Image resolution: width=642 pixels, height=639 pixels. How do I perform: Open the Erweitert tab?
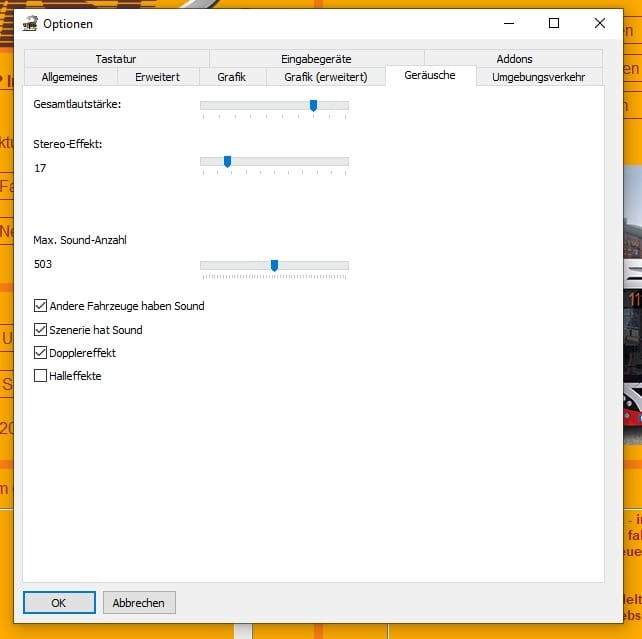pyautogui.click(x=158, y=77)
